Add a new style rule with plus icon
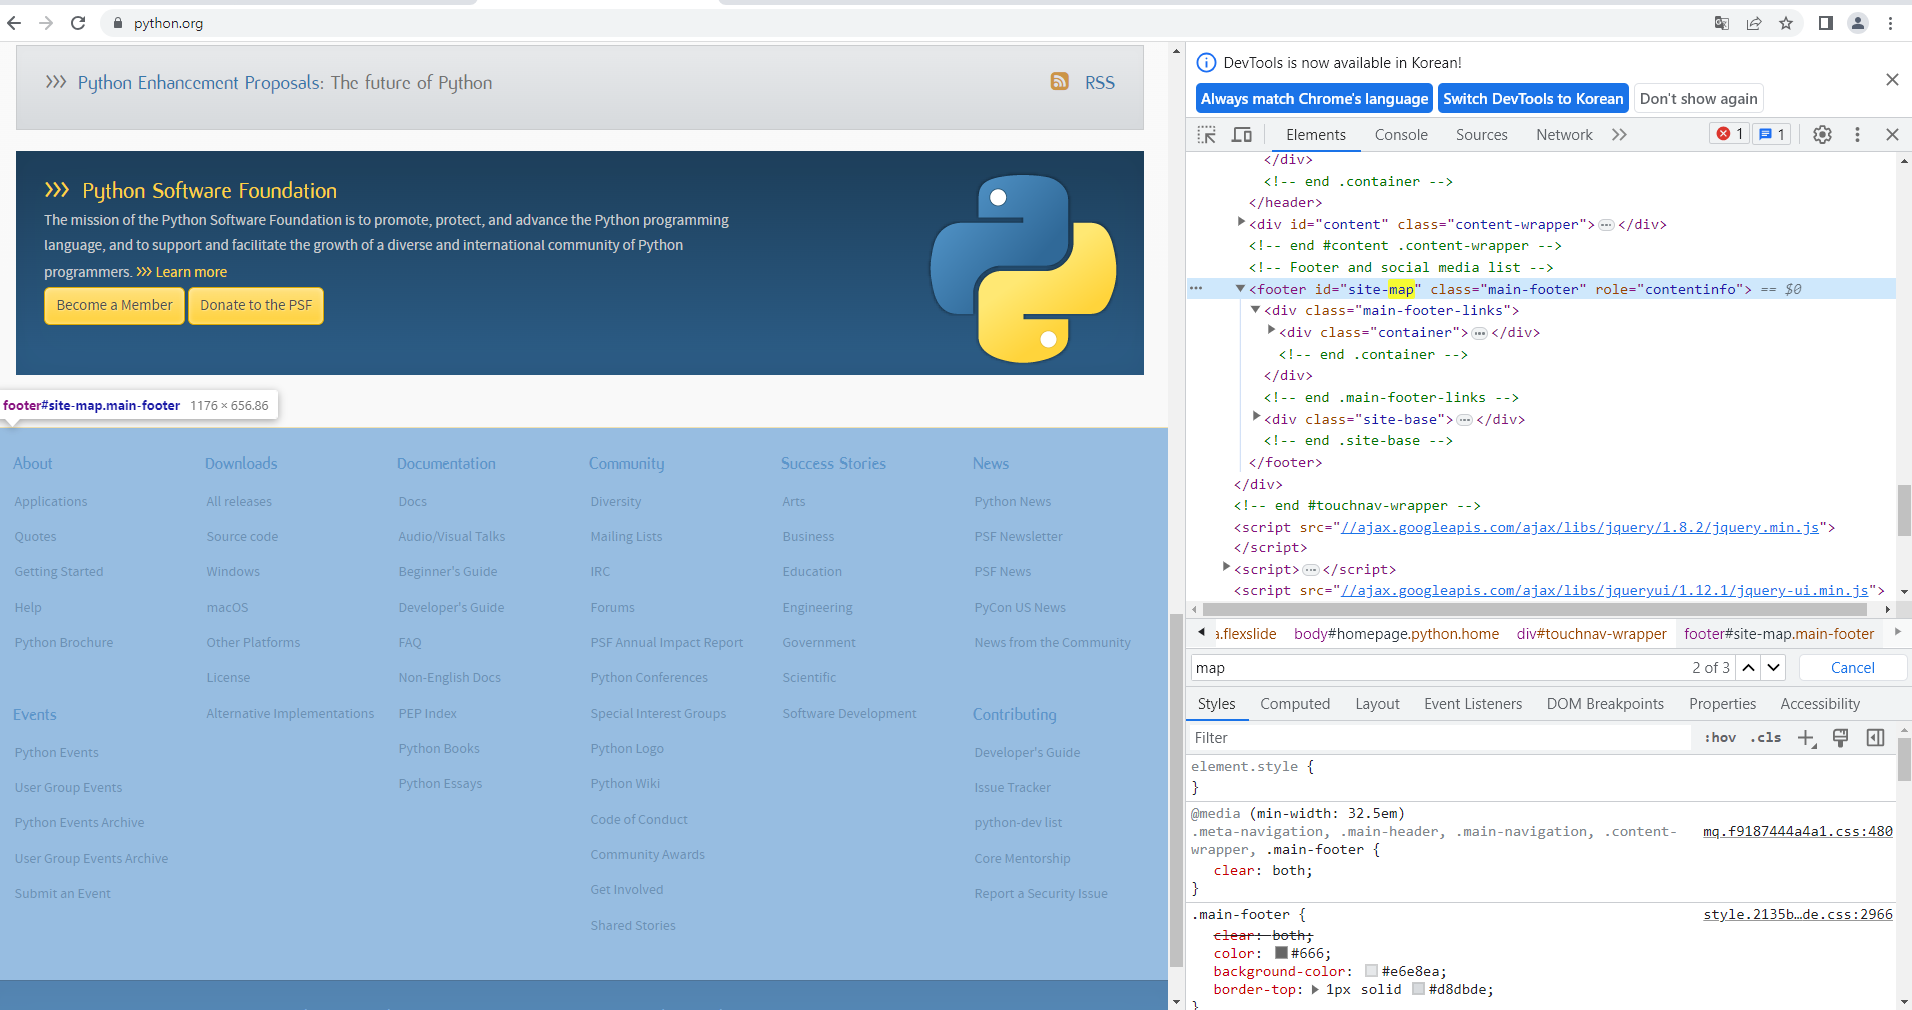Image resolution: width=1912 pixels, height=1010 pixels. 1806,738
